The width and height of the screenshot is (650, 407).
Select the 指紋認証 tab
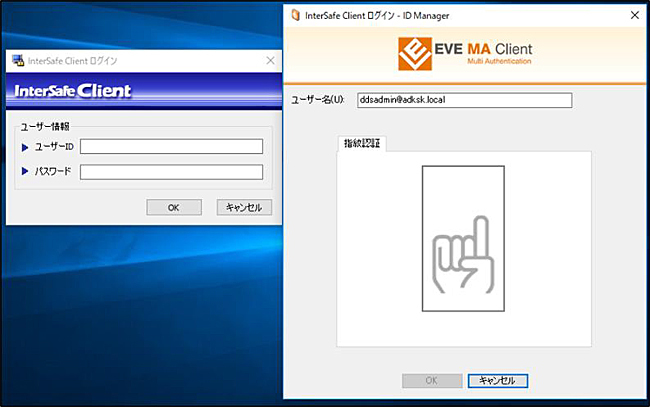(x=363, y=144)
